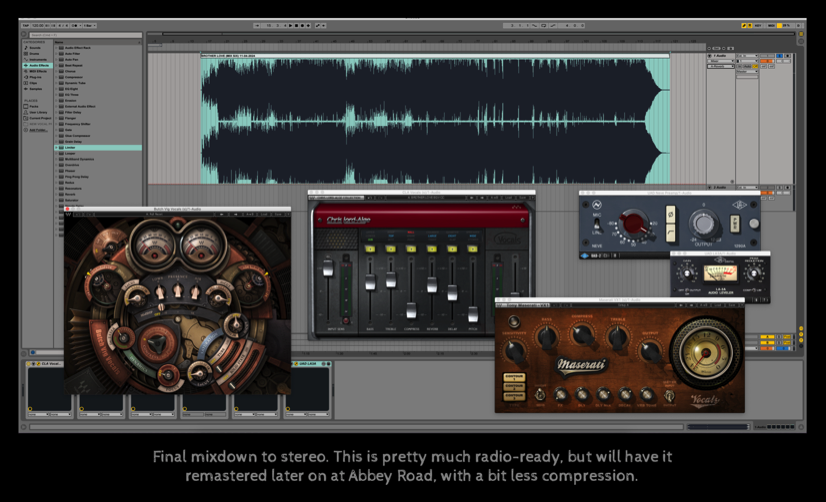Screen dimensions: 826x502
Task: Toggle the pencil Draw Mode button
Action: [x=744, y=25]
